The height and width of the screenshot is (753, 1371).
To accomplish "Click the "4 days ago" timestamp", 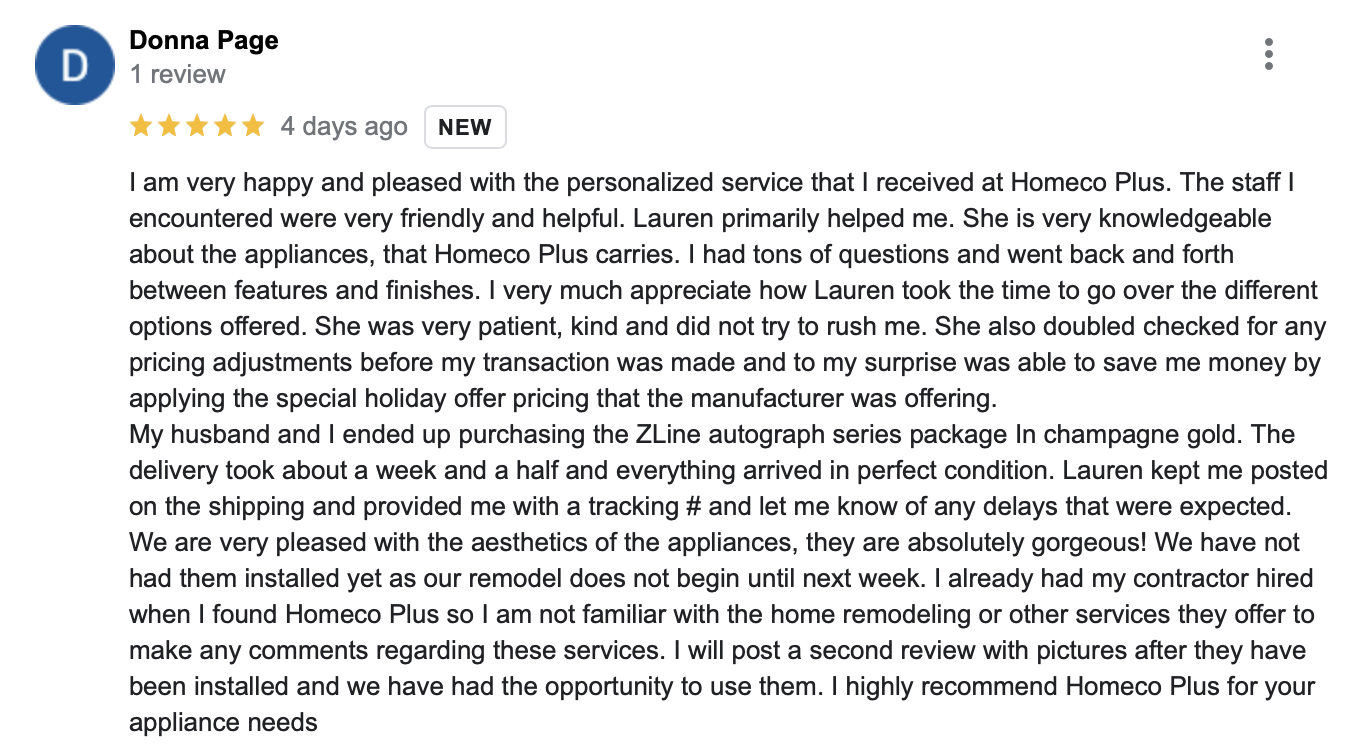I will [344, 127].
